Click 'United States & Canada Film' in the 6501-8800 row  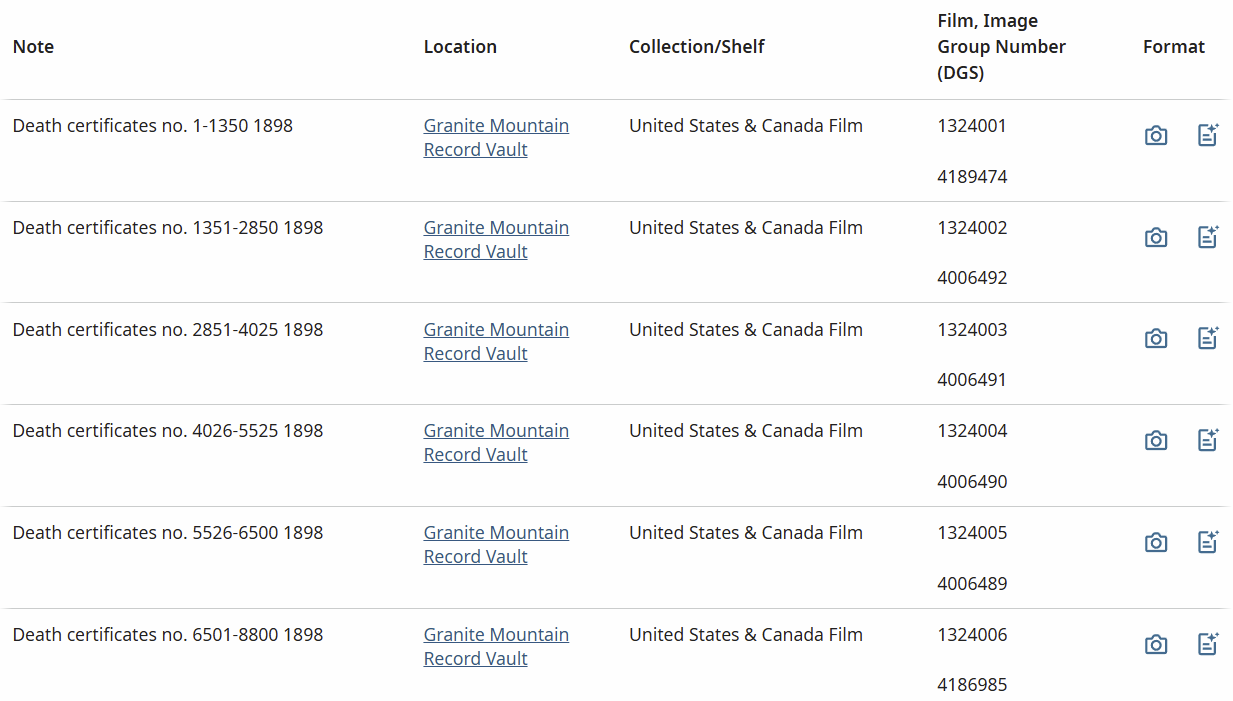746,635
